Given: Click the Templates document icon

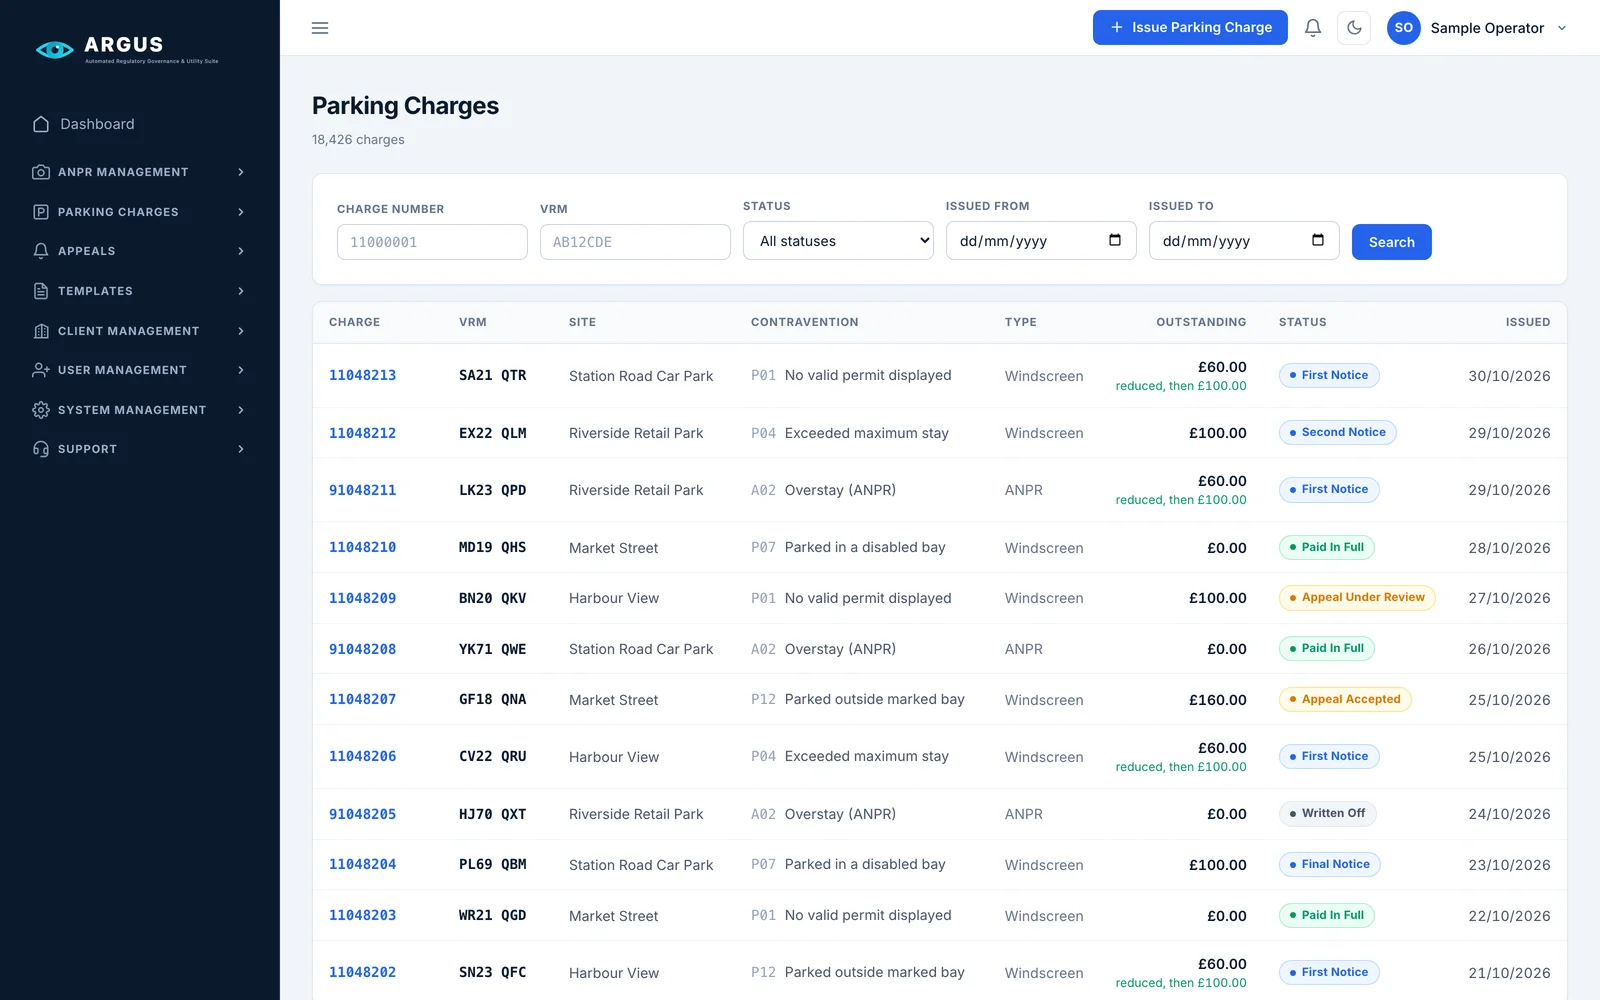Looking at the screenshot, I should (x=41, y=291).
